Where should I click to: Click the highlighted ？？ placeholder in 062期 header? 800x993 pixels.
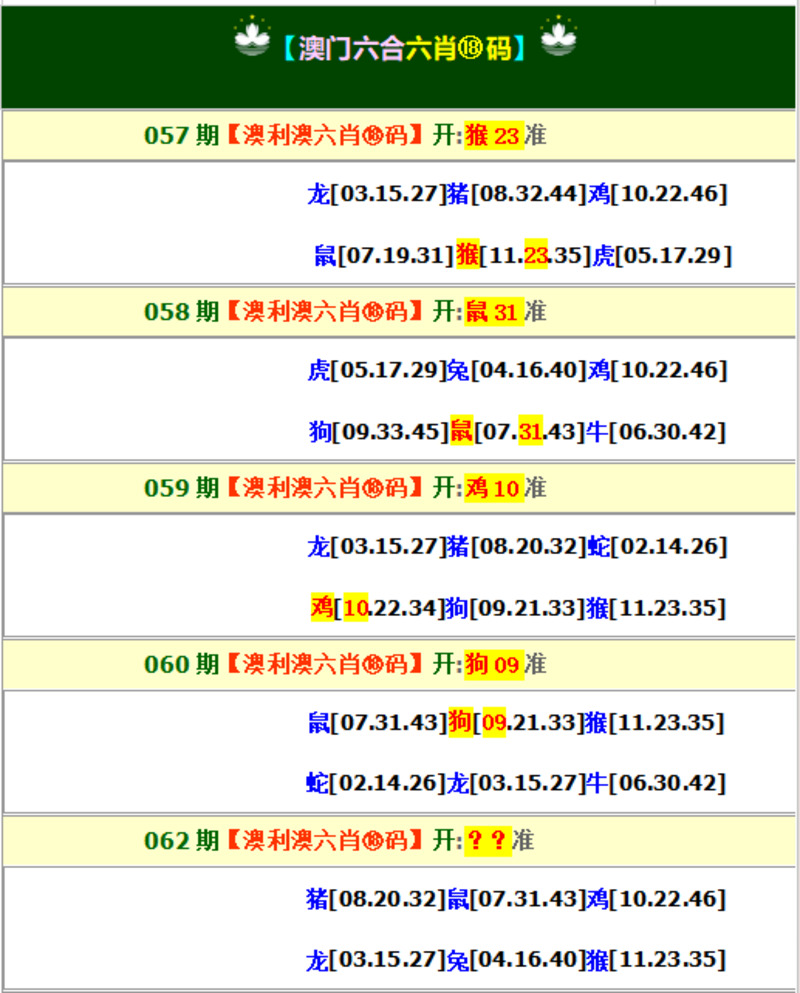[x=488, y=841]
